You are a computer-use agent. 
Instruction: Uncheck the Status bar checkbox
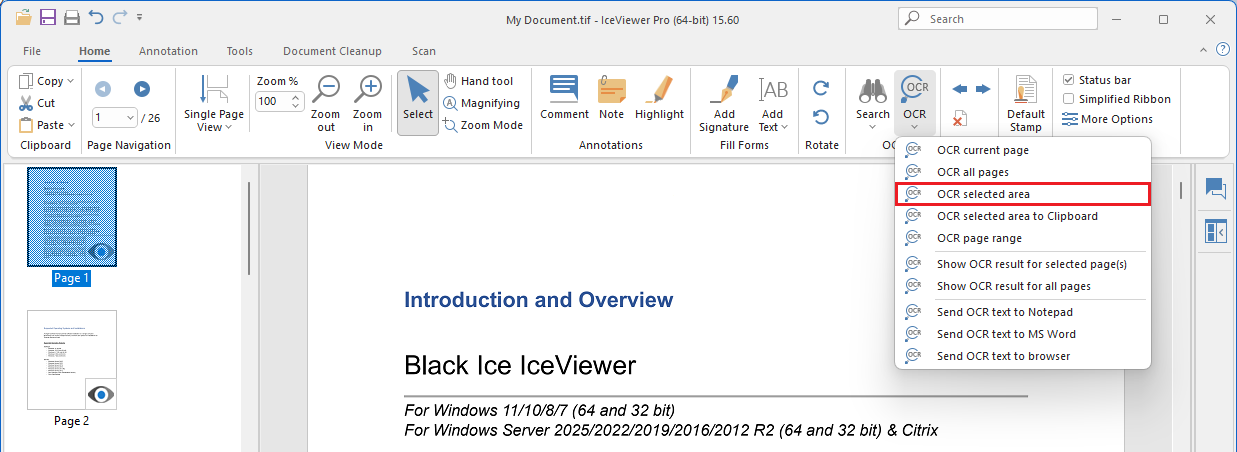pyautogui.click(x=1068, y=80)
